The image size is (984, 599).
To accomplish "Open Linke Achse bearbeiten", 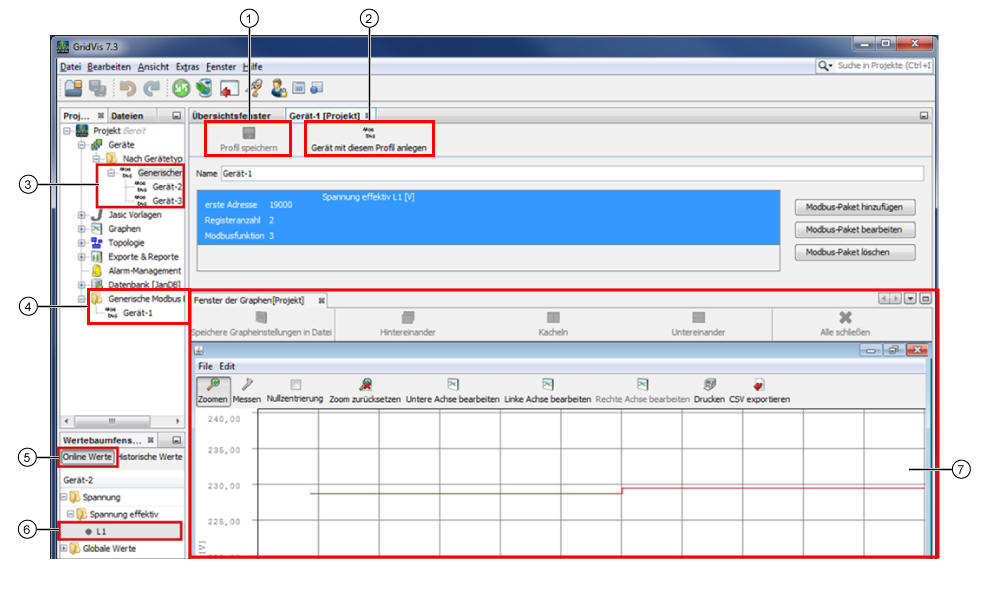I will coord(548,384).
